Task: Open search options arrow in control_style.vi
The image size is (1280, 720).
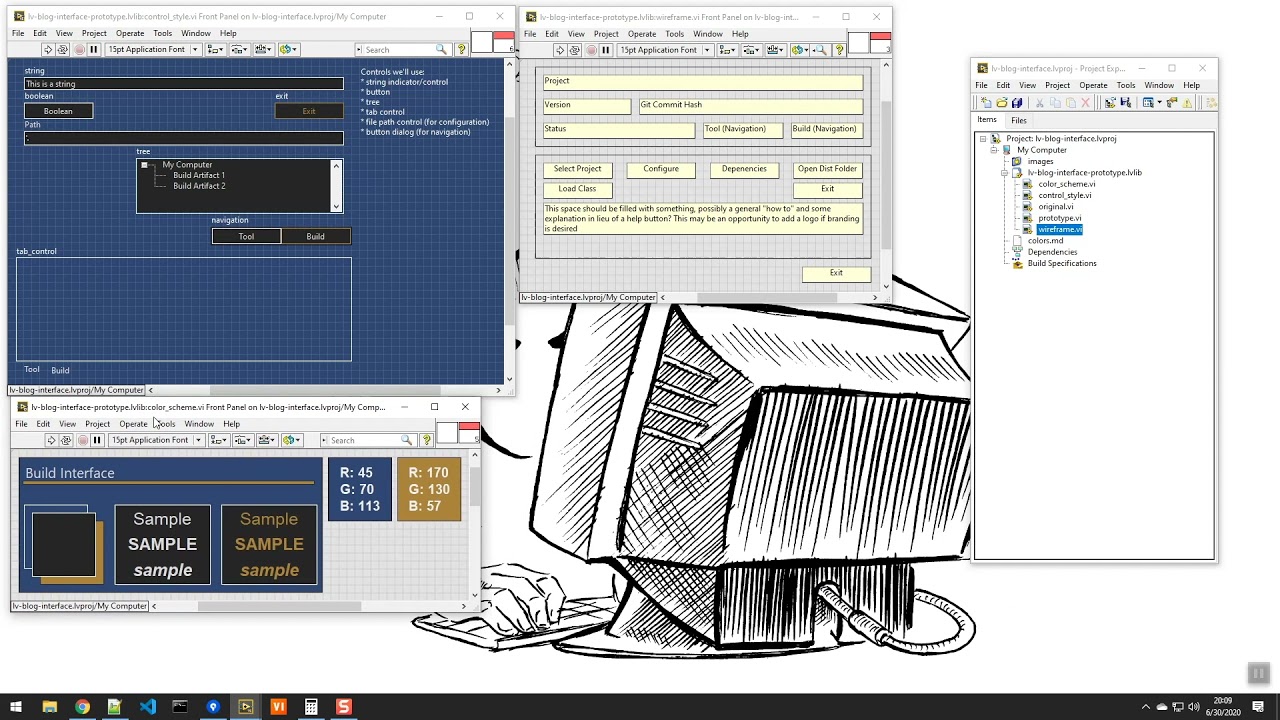Action: [x=360, y=49]
